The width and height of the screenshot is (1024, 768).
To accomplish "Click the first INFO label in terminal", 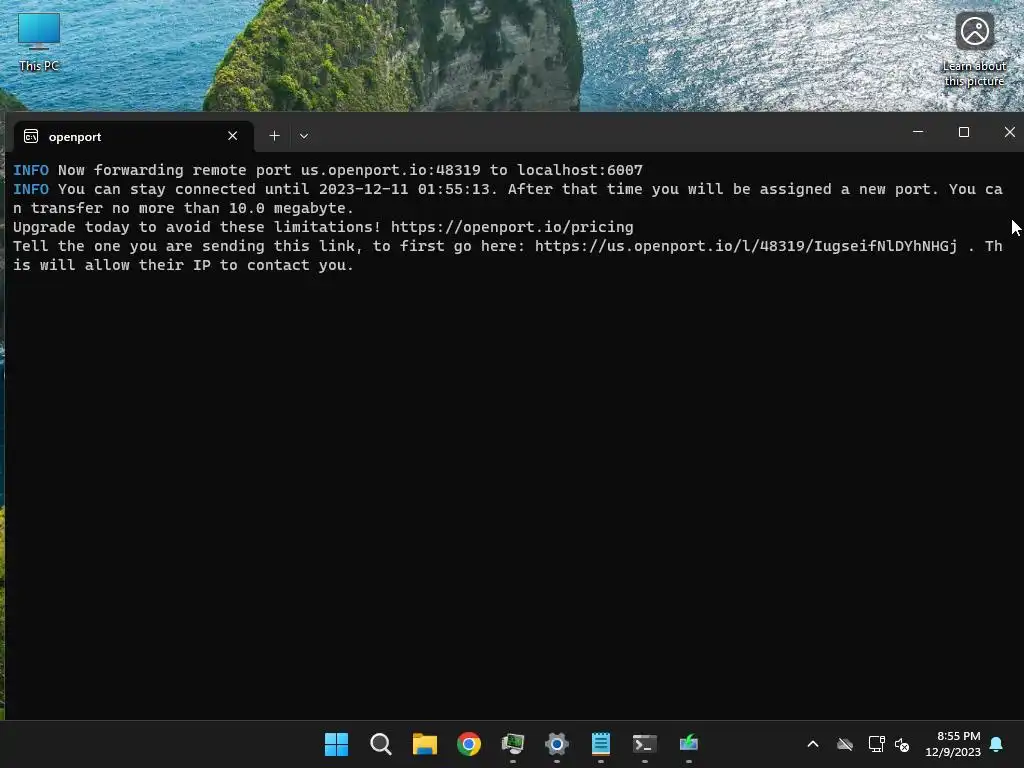I will coord(31,170).
